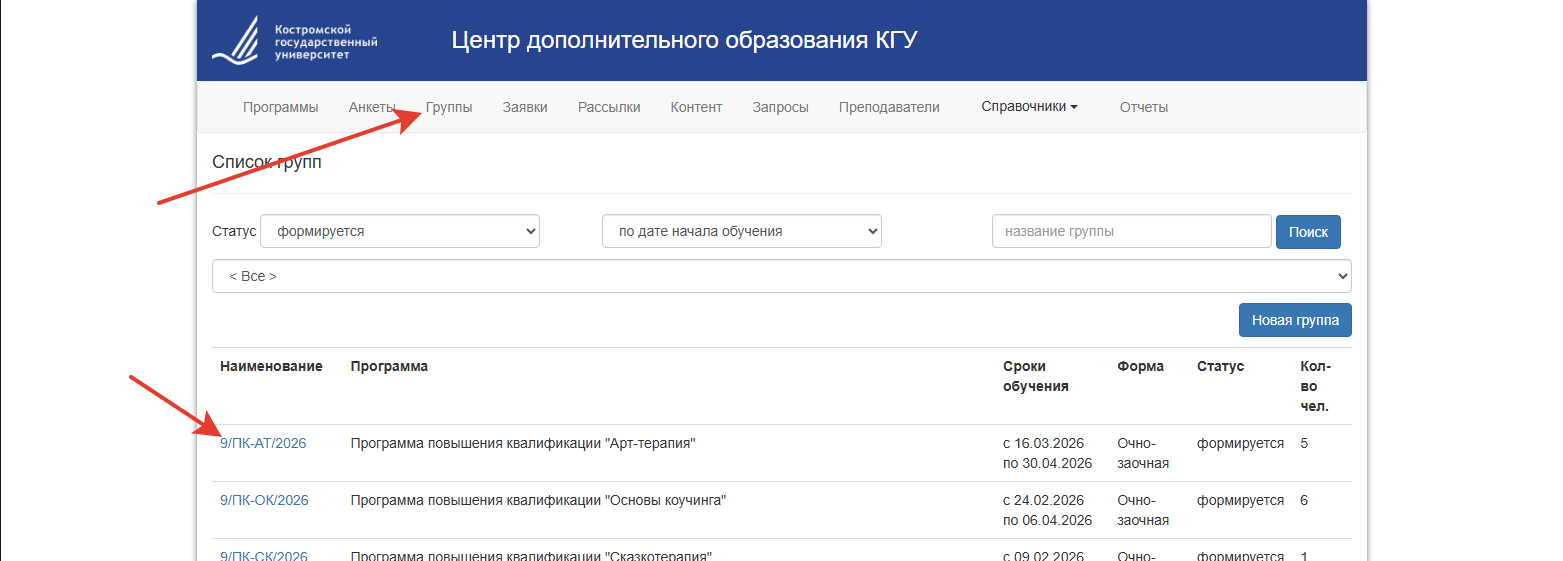The width and height of the screenshot is (1563, 561).
Task: Switch to the Рассылки page
Action: [609, 107]
